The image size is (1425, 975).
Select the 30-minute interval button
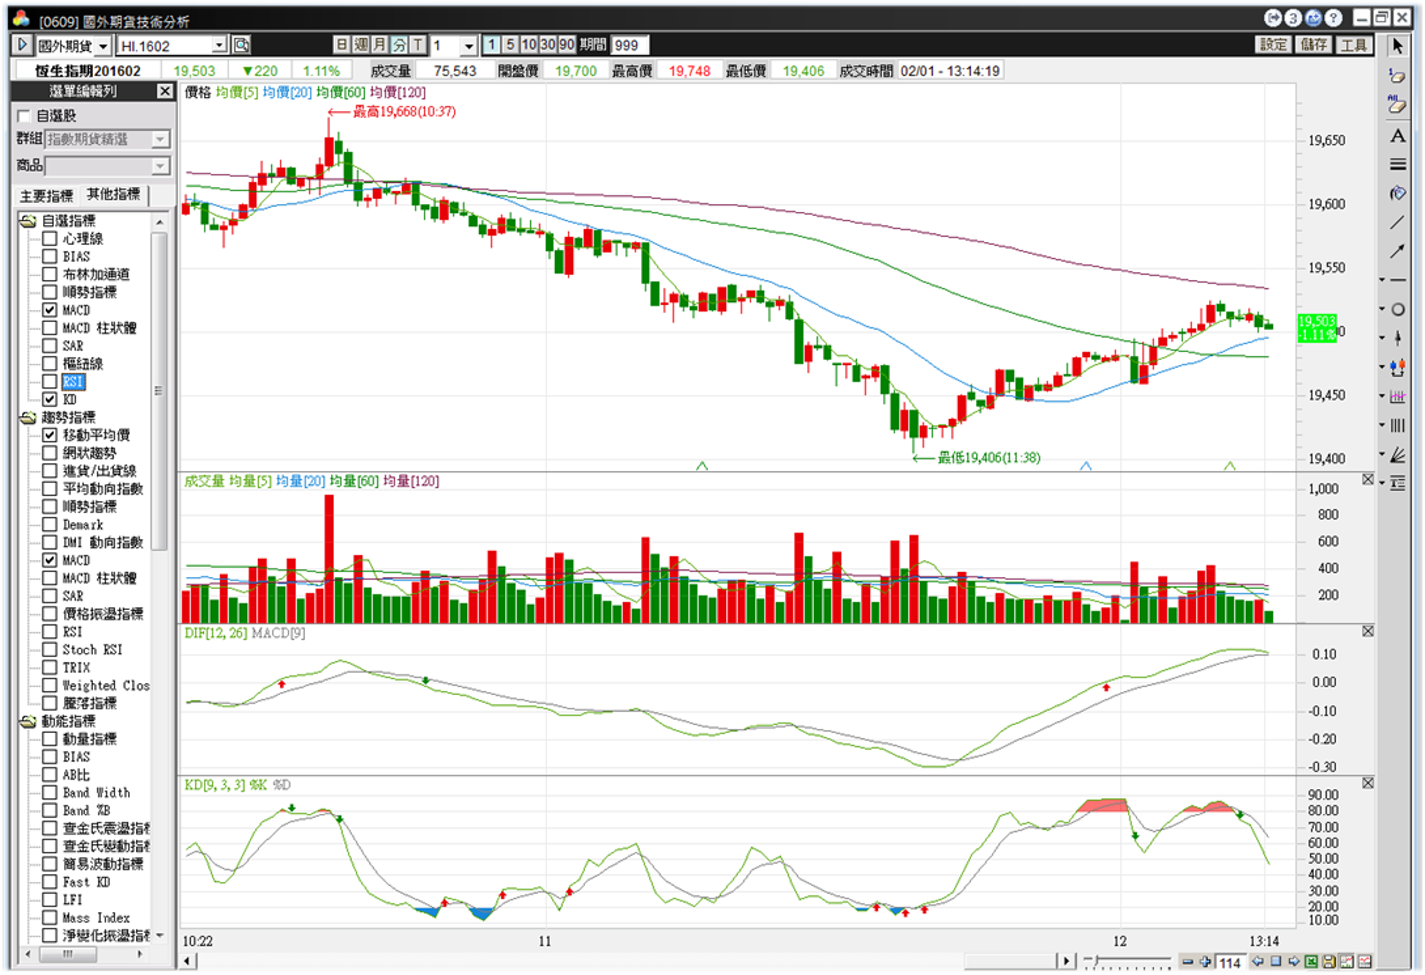coord(547,45)
